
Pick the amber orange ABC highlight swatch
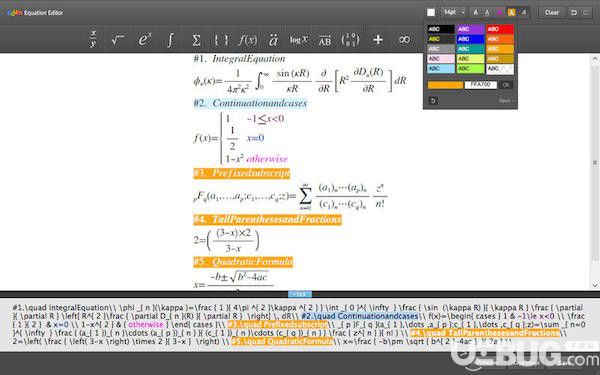pos(500,49)
